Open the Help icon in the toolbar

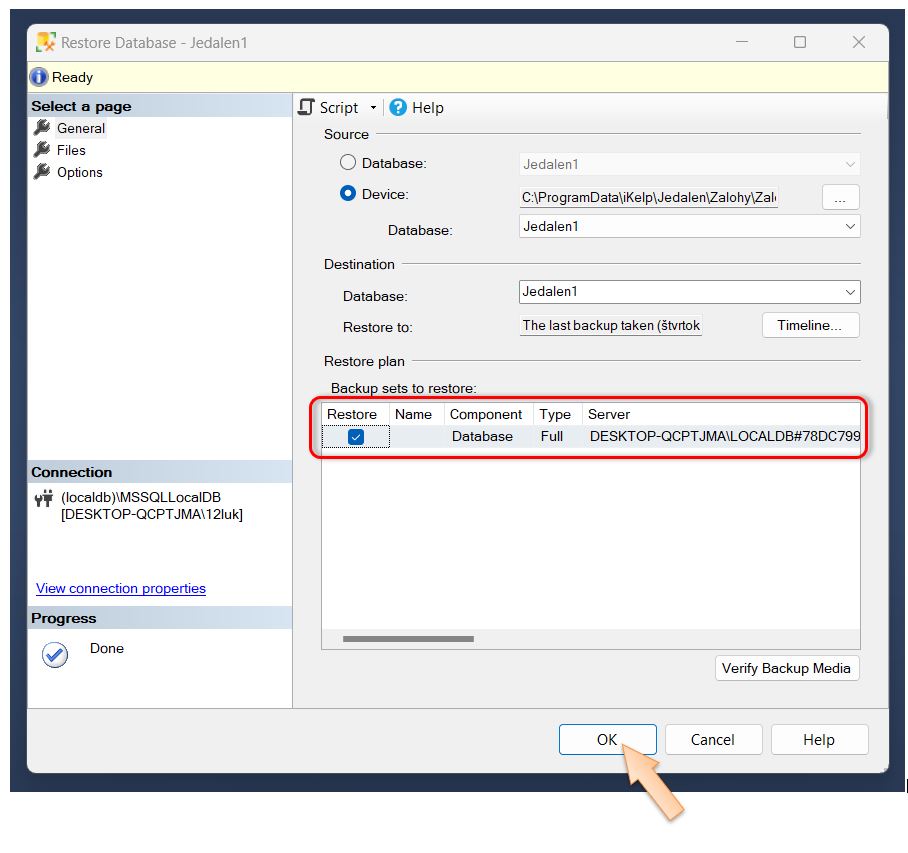pyautogui.click(x=398, y=107)
